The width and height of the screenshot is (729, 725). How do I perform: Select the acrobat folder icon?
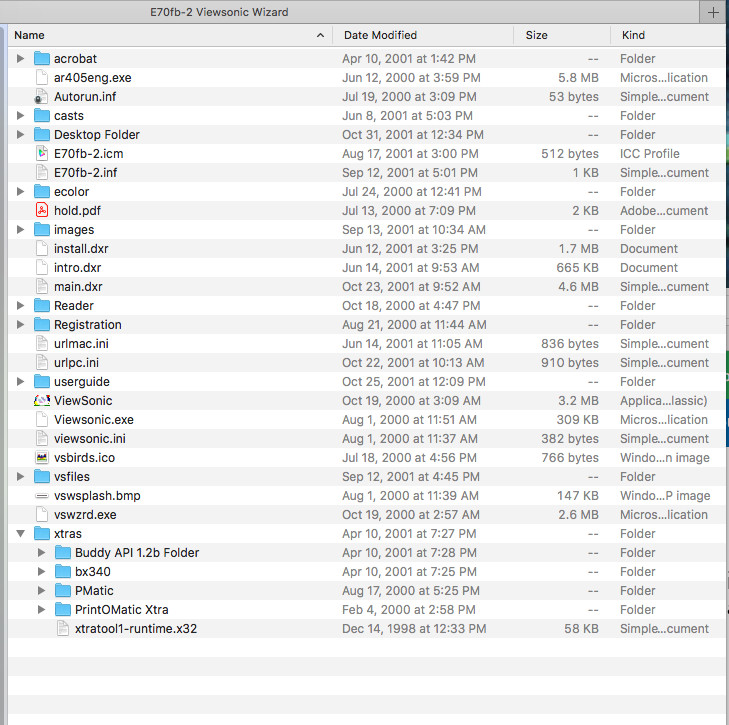click(42, 59)
